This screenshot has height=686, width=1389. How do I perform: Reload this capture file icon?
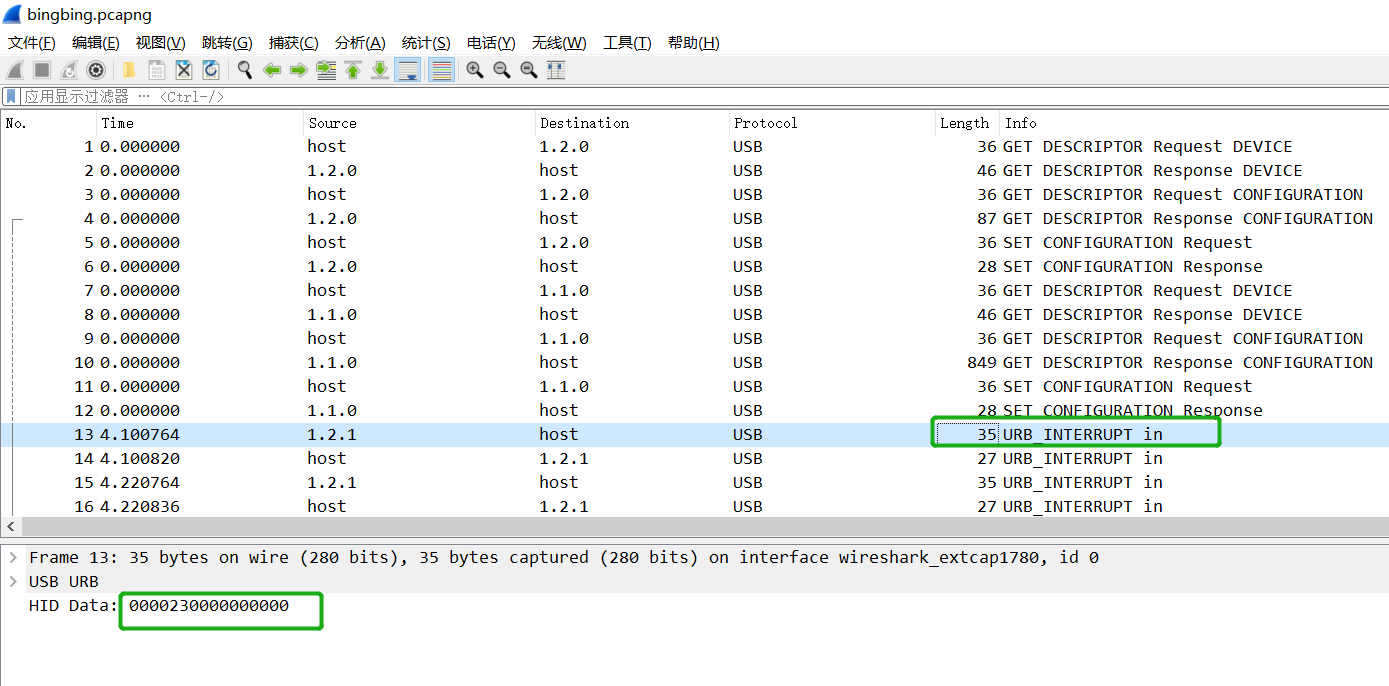click(x=211, y=70)
